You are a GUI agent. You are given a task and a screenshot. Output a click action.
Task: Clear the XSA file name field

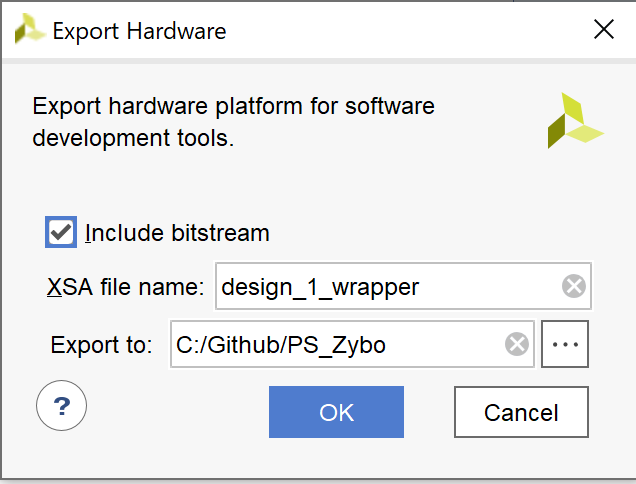pos(574,286)
